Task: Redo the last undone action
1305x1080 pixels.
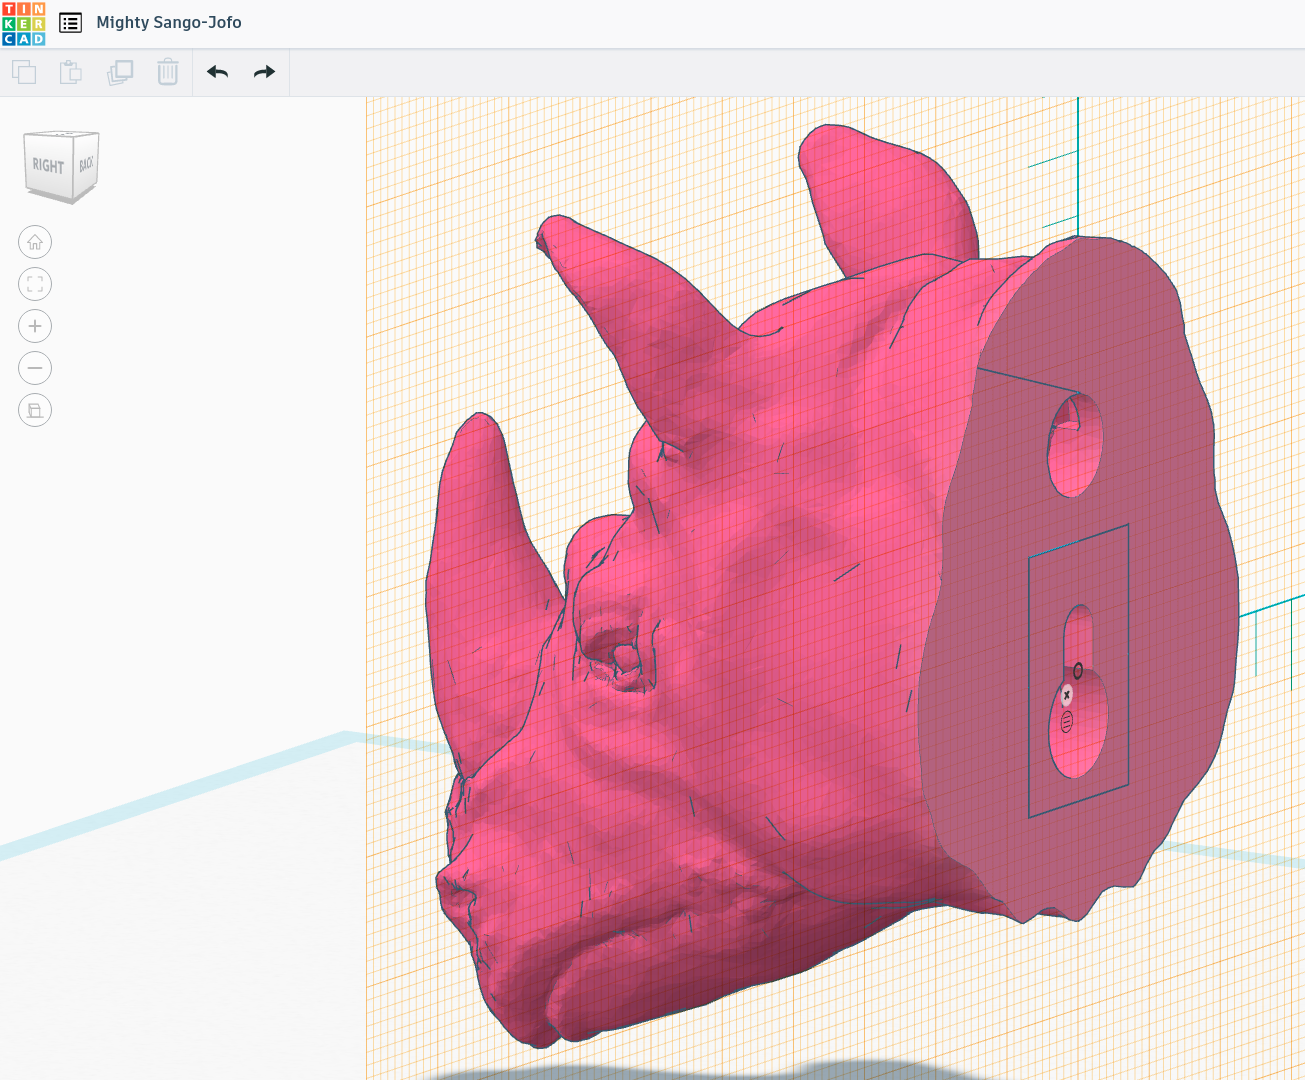Action: pyautogui.click(x=264, y=72)
